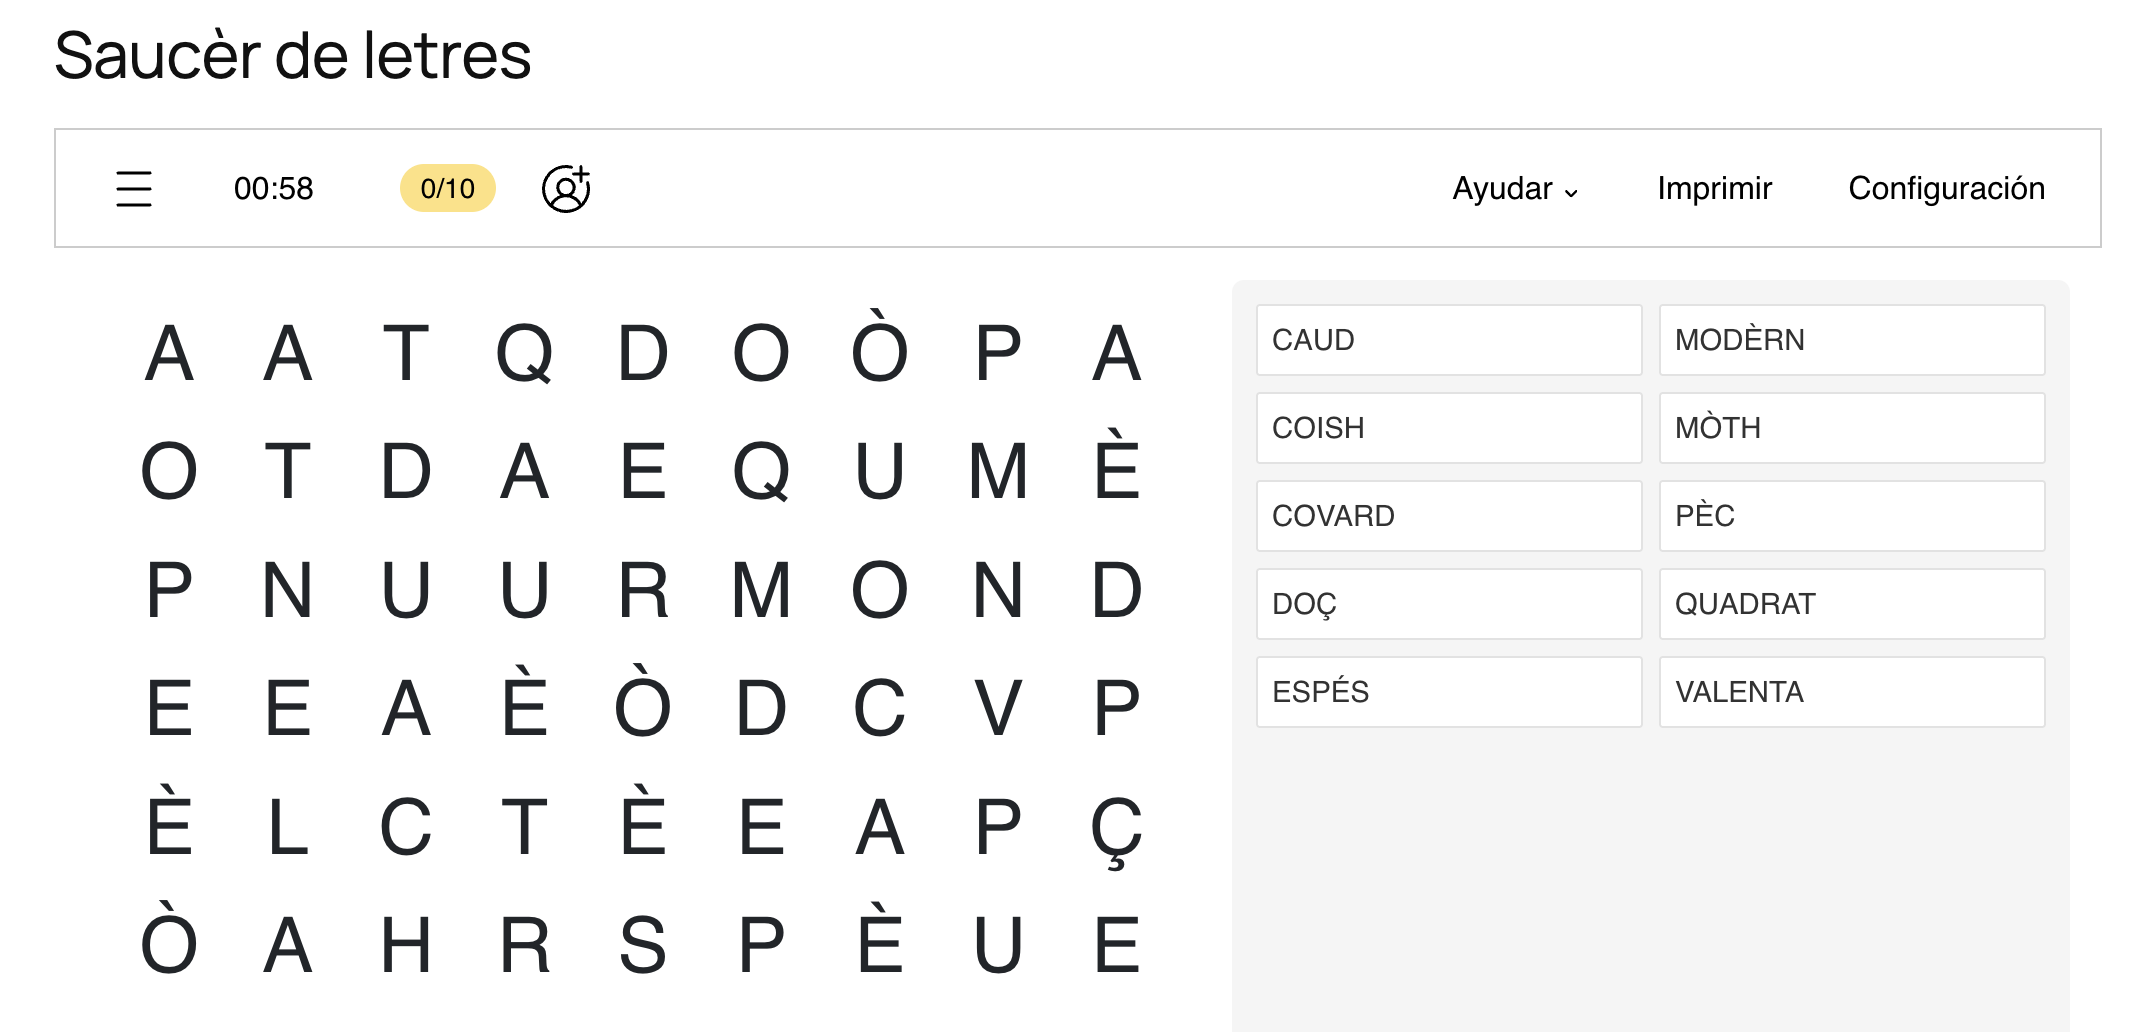2150x1032 pixels.
Task: Click the letter Q in the top row
Action: [525, 354]
